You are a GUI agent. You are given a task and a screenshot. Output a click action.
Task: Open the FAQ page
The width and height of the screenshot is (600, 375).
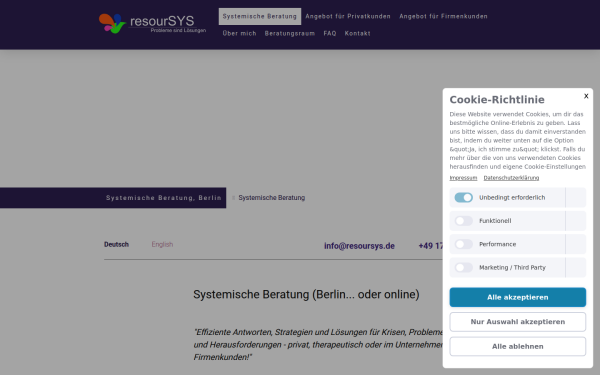[330, 33]
